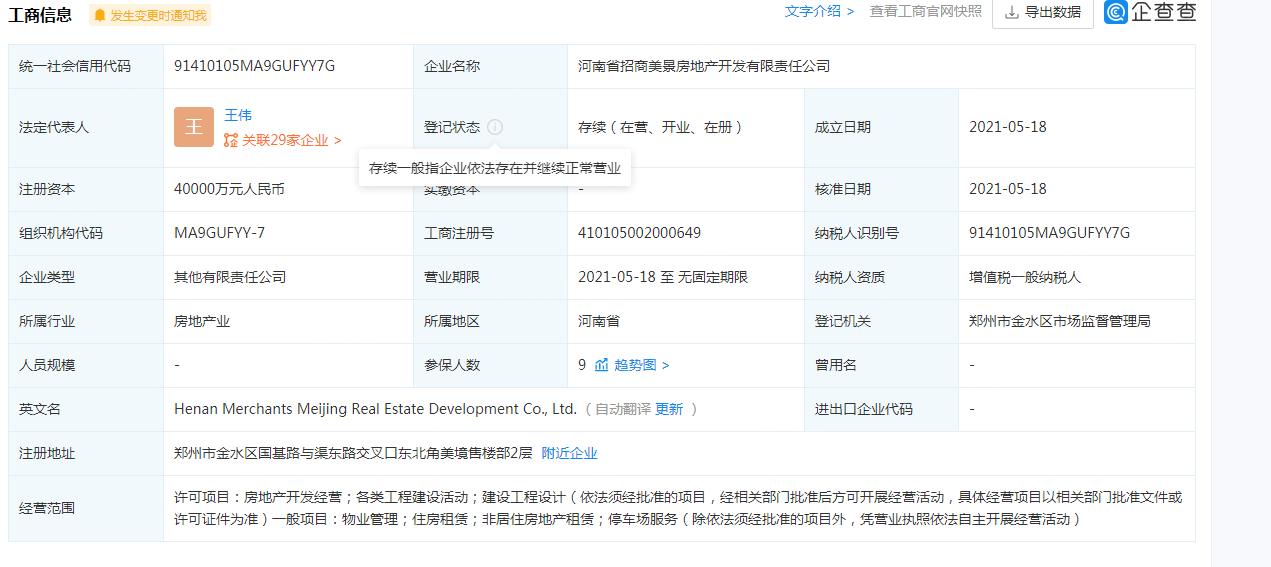Click the orange 王 avatar
The image size is (1271, 567).
193,127
